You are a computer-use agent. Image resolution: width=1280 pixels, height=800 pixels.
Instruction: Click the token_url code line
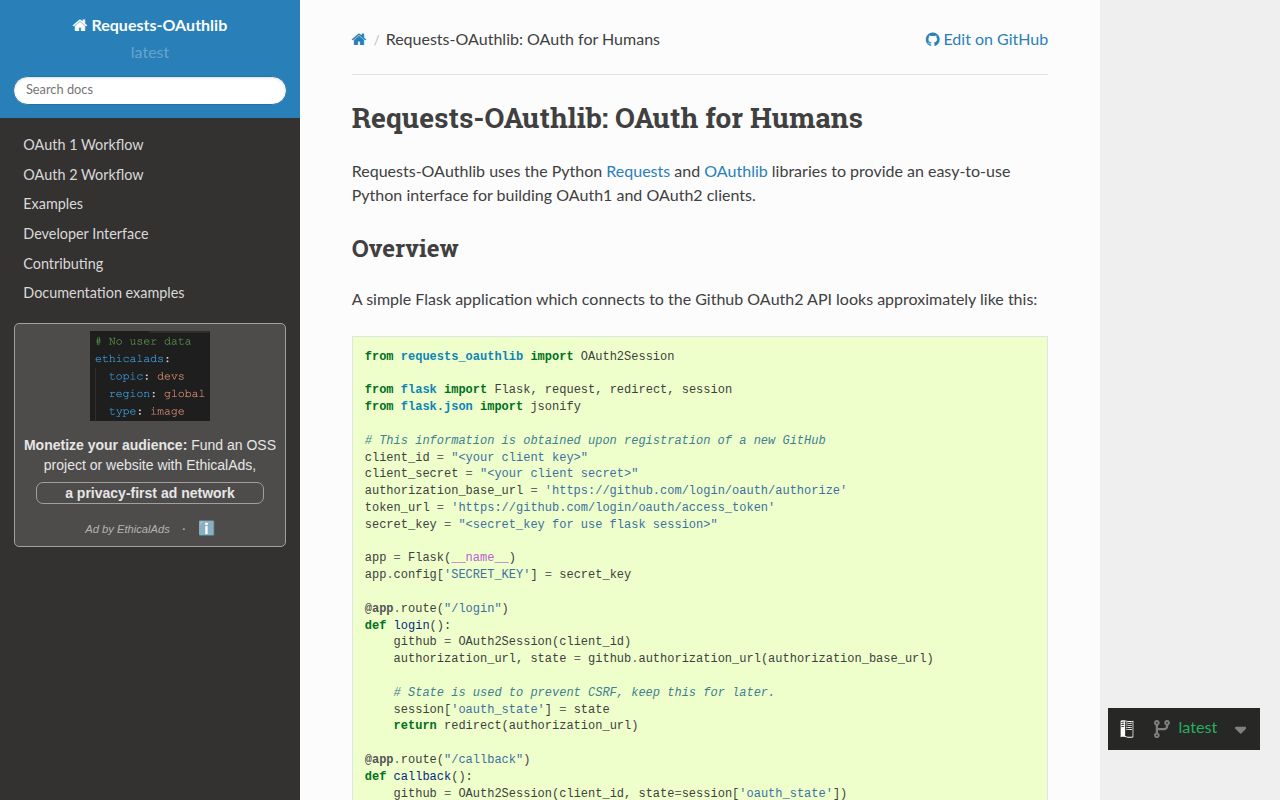click(x=570, y=507)
